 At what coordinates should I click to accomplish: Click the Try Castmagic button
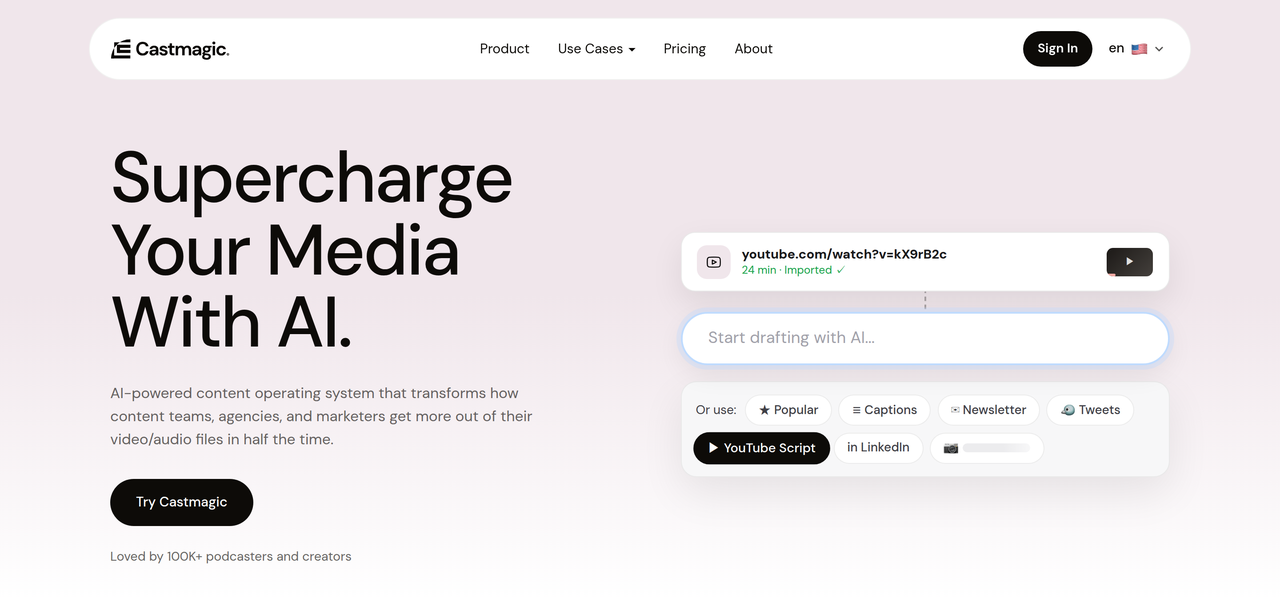181,502
